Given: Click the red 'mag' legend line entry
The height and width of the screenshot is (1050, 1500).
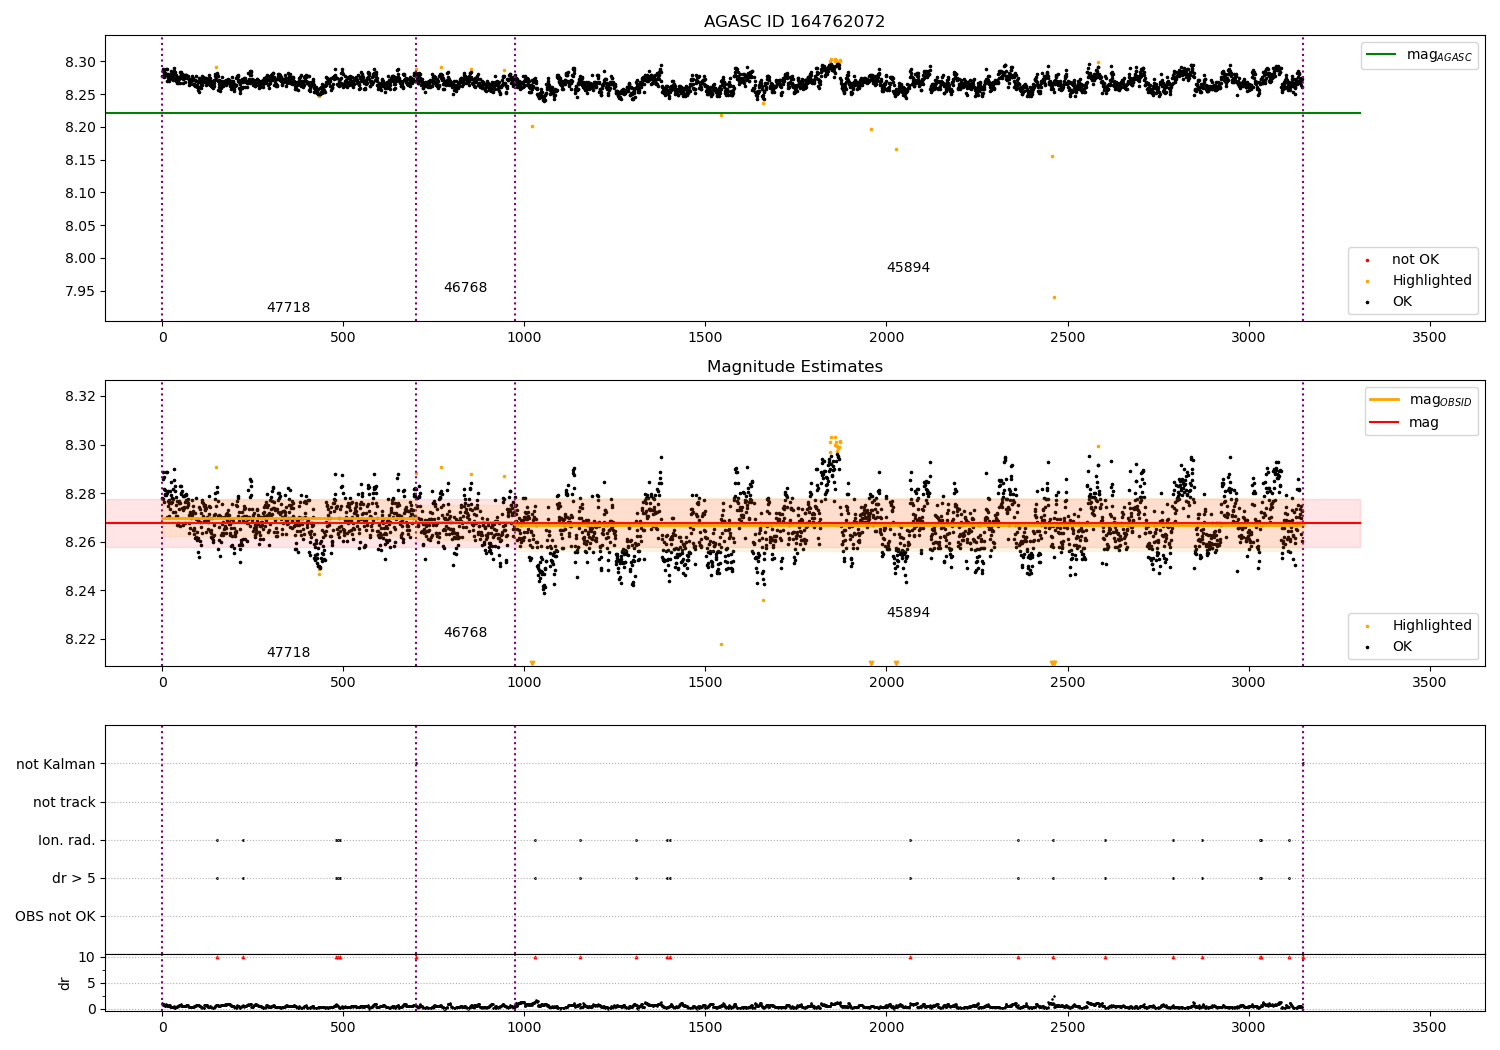Looking at the screenshot, I should point(1404,422).
